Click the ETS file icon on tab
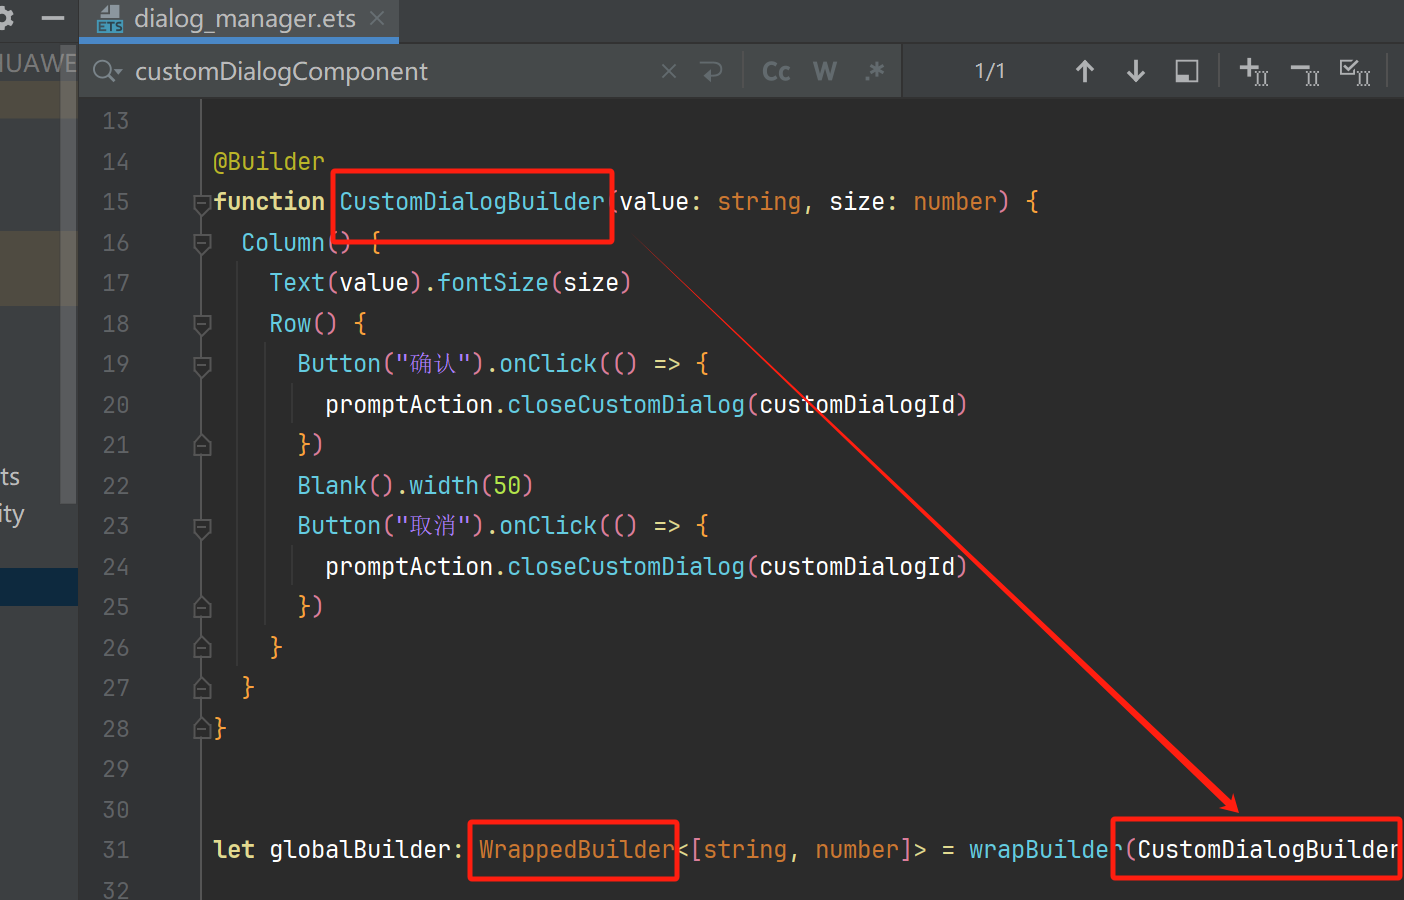The height and width of the screenshot is (900, 1404). [110, 19]
